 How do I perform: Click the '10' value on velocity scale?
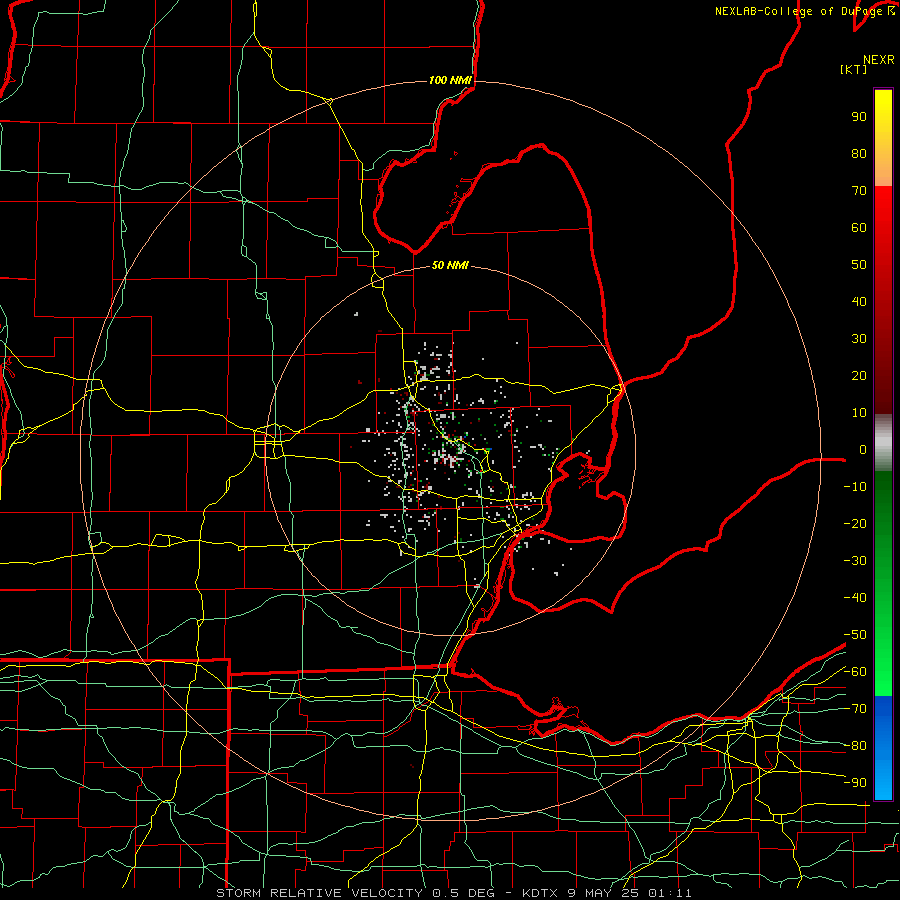tap(859, 413)
